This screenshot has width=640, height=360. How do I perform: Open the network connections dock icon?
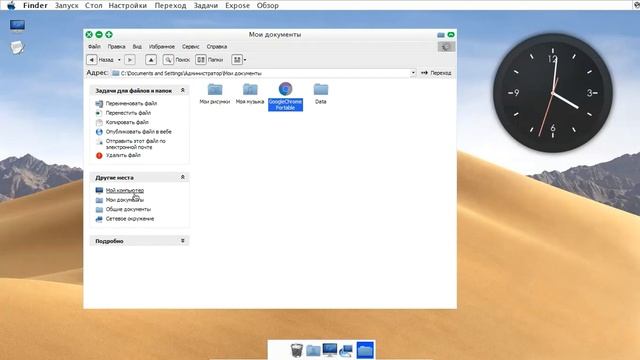[x=346, y=351]
